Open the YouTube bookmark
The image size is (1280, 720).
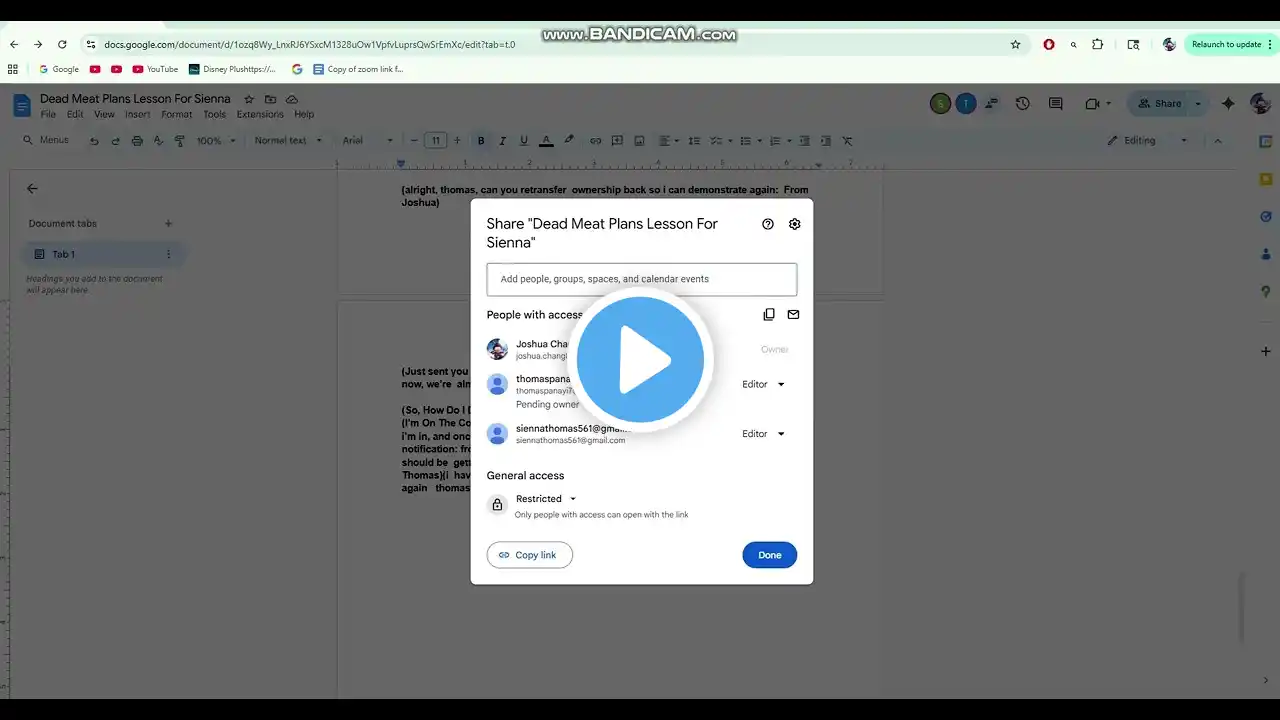coord(154,69)
